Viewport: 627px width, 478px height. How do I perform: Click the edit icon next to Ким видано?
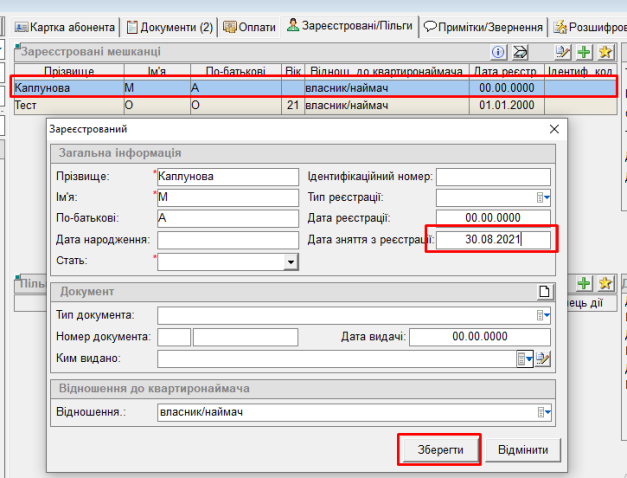click(544, 358)
